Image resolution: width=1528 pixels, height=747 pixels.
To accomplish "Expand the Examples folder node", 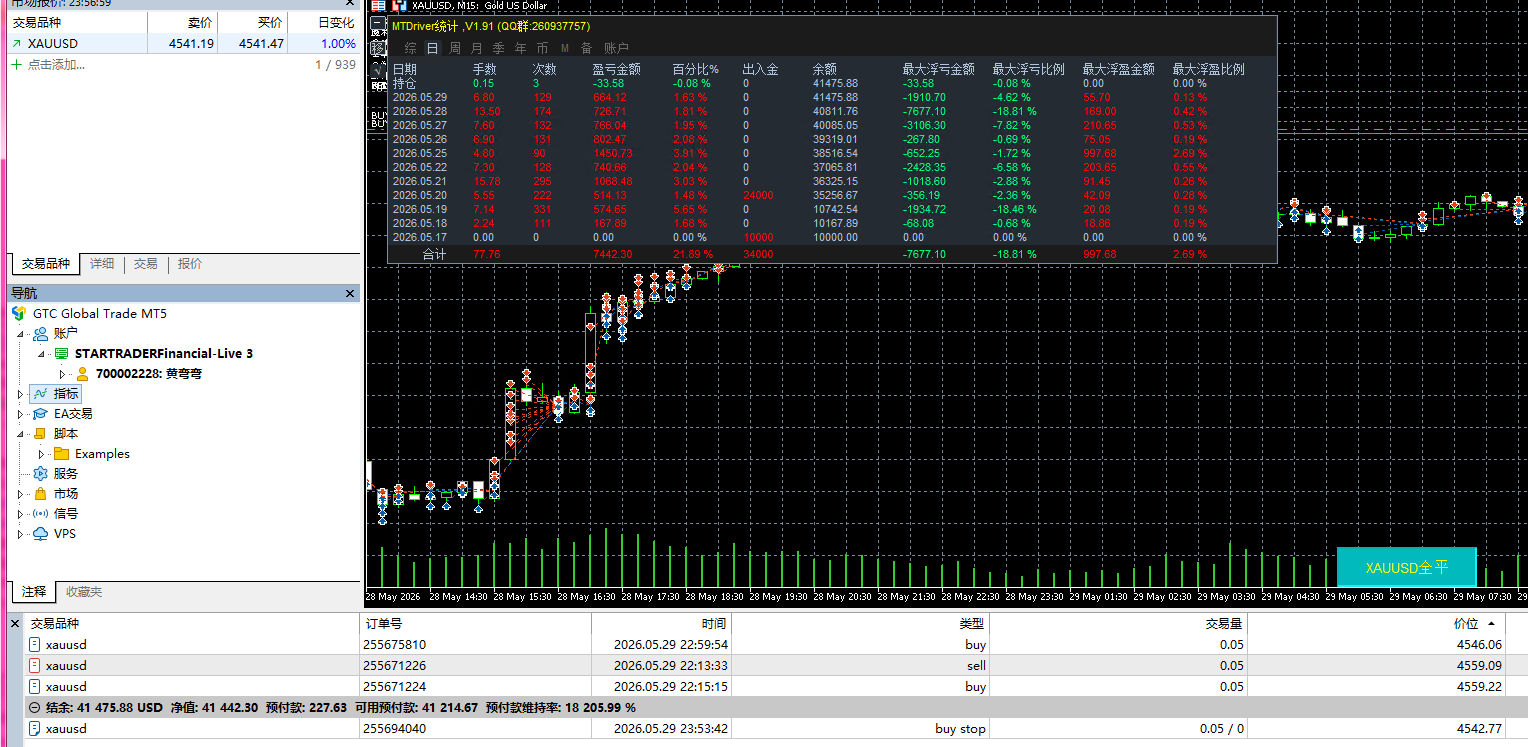I will (42, 454).
